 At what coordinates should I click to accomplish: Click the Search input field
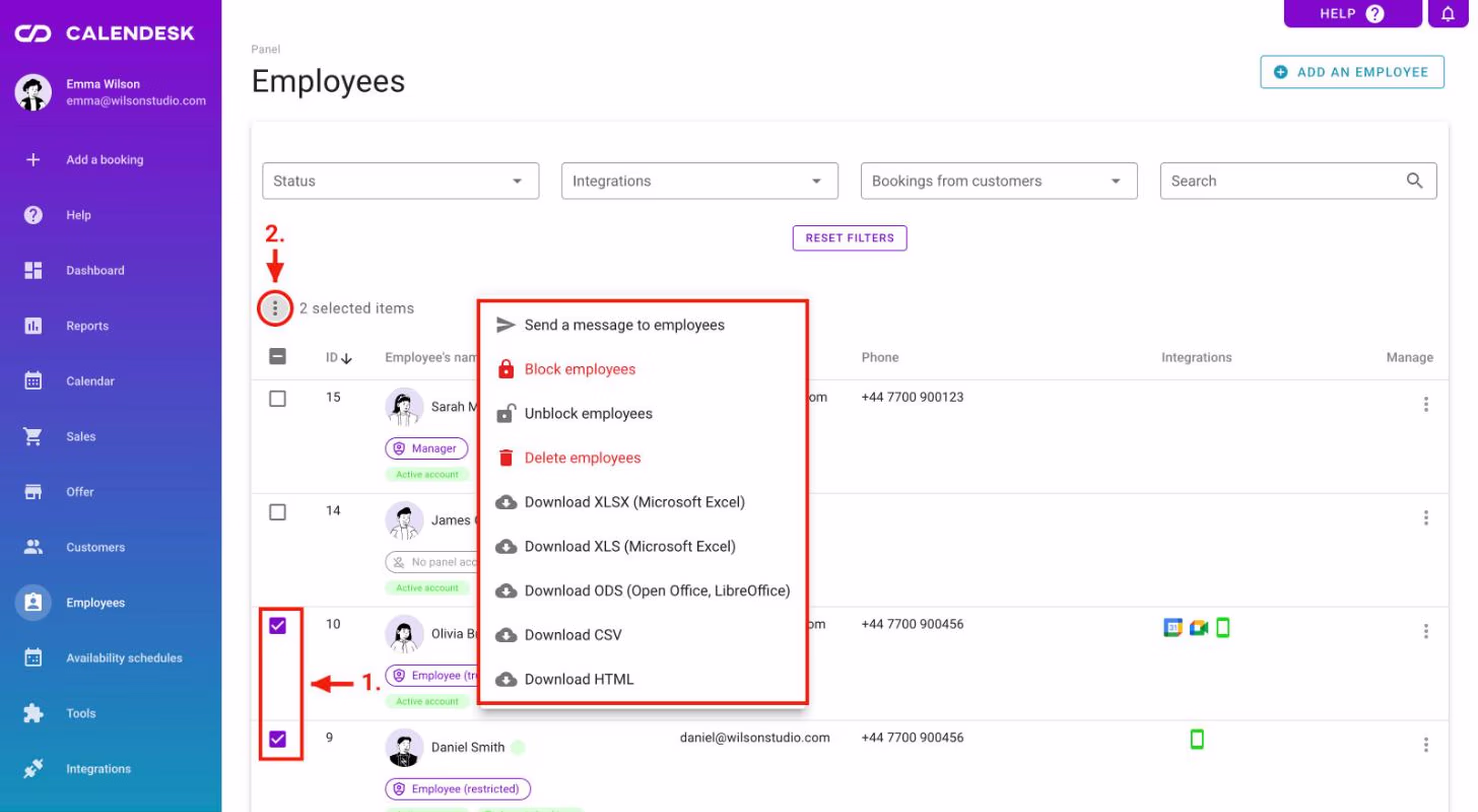pos(1298,181)
